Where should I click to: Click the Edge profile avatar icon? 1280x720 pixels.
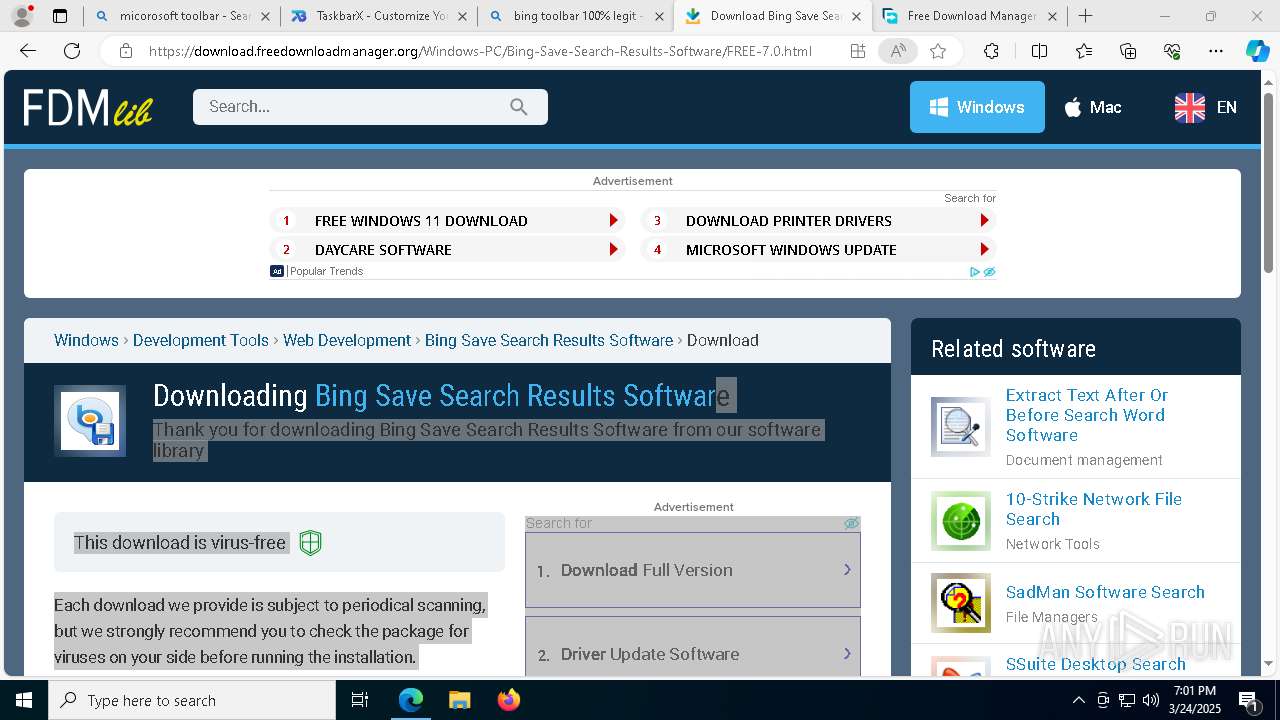[x=22, y=16]
